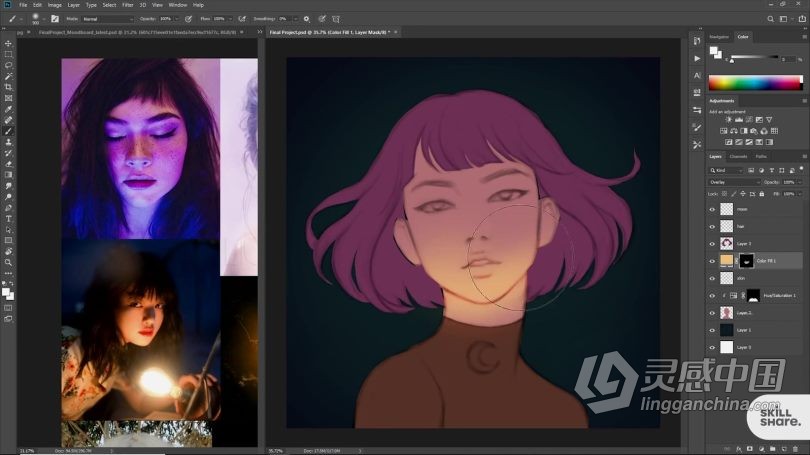Select the Move tool
This screenshot has height=455, width=810.
click(8, 43)
